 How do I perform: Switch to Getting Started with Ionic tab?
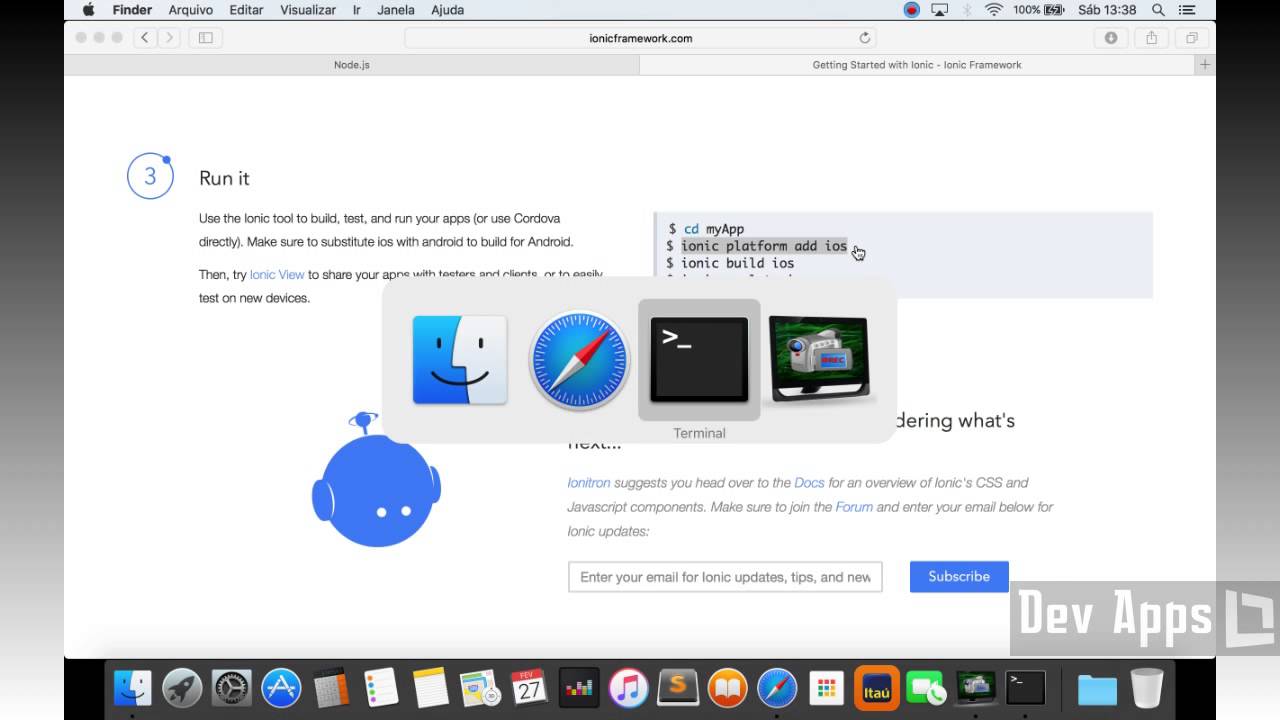click(x=917, y=65)
